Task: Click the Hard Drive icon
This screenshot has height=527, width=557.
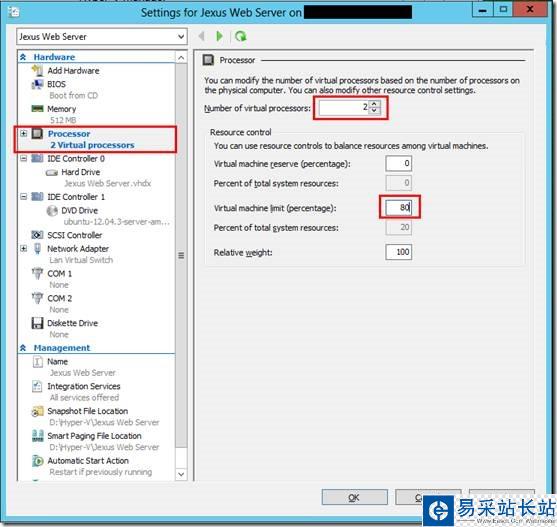Action: [x=52, y=173]
